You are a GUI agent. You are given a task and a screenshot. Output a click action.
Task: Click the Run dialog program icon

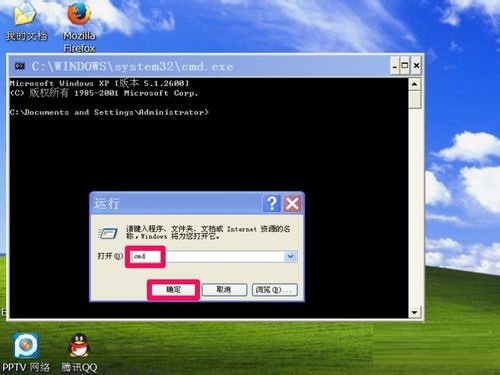[108, 233]
